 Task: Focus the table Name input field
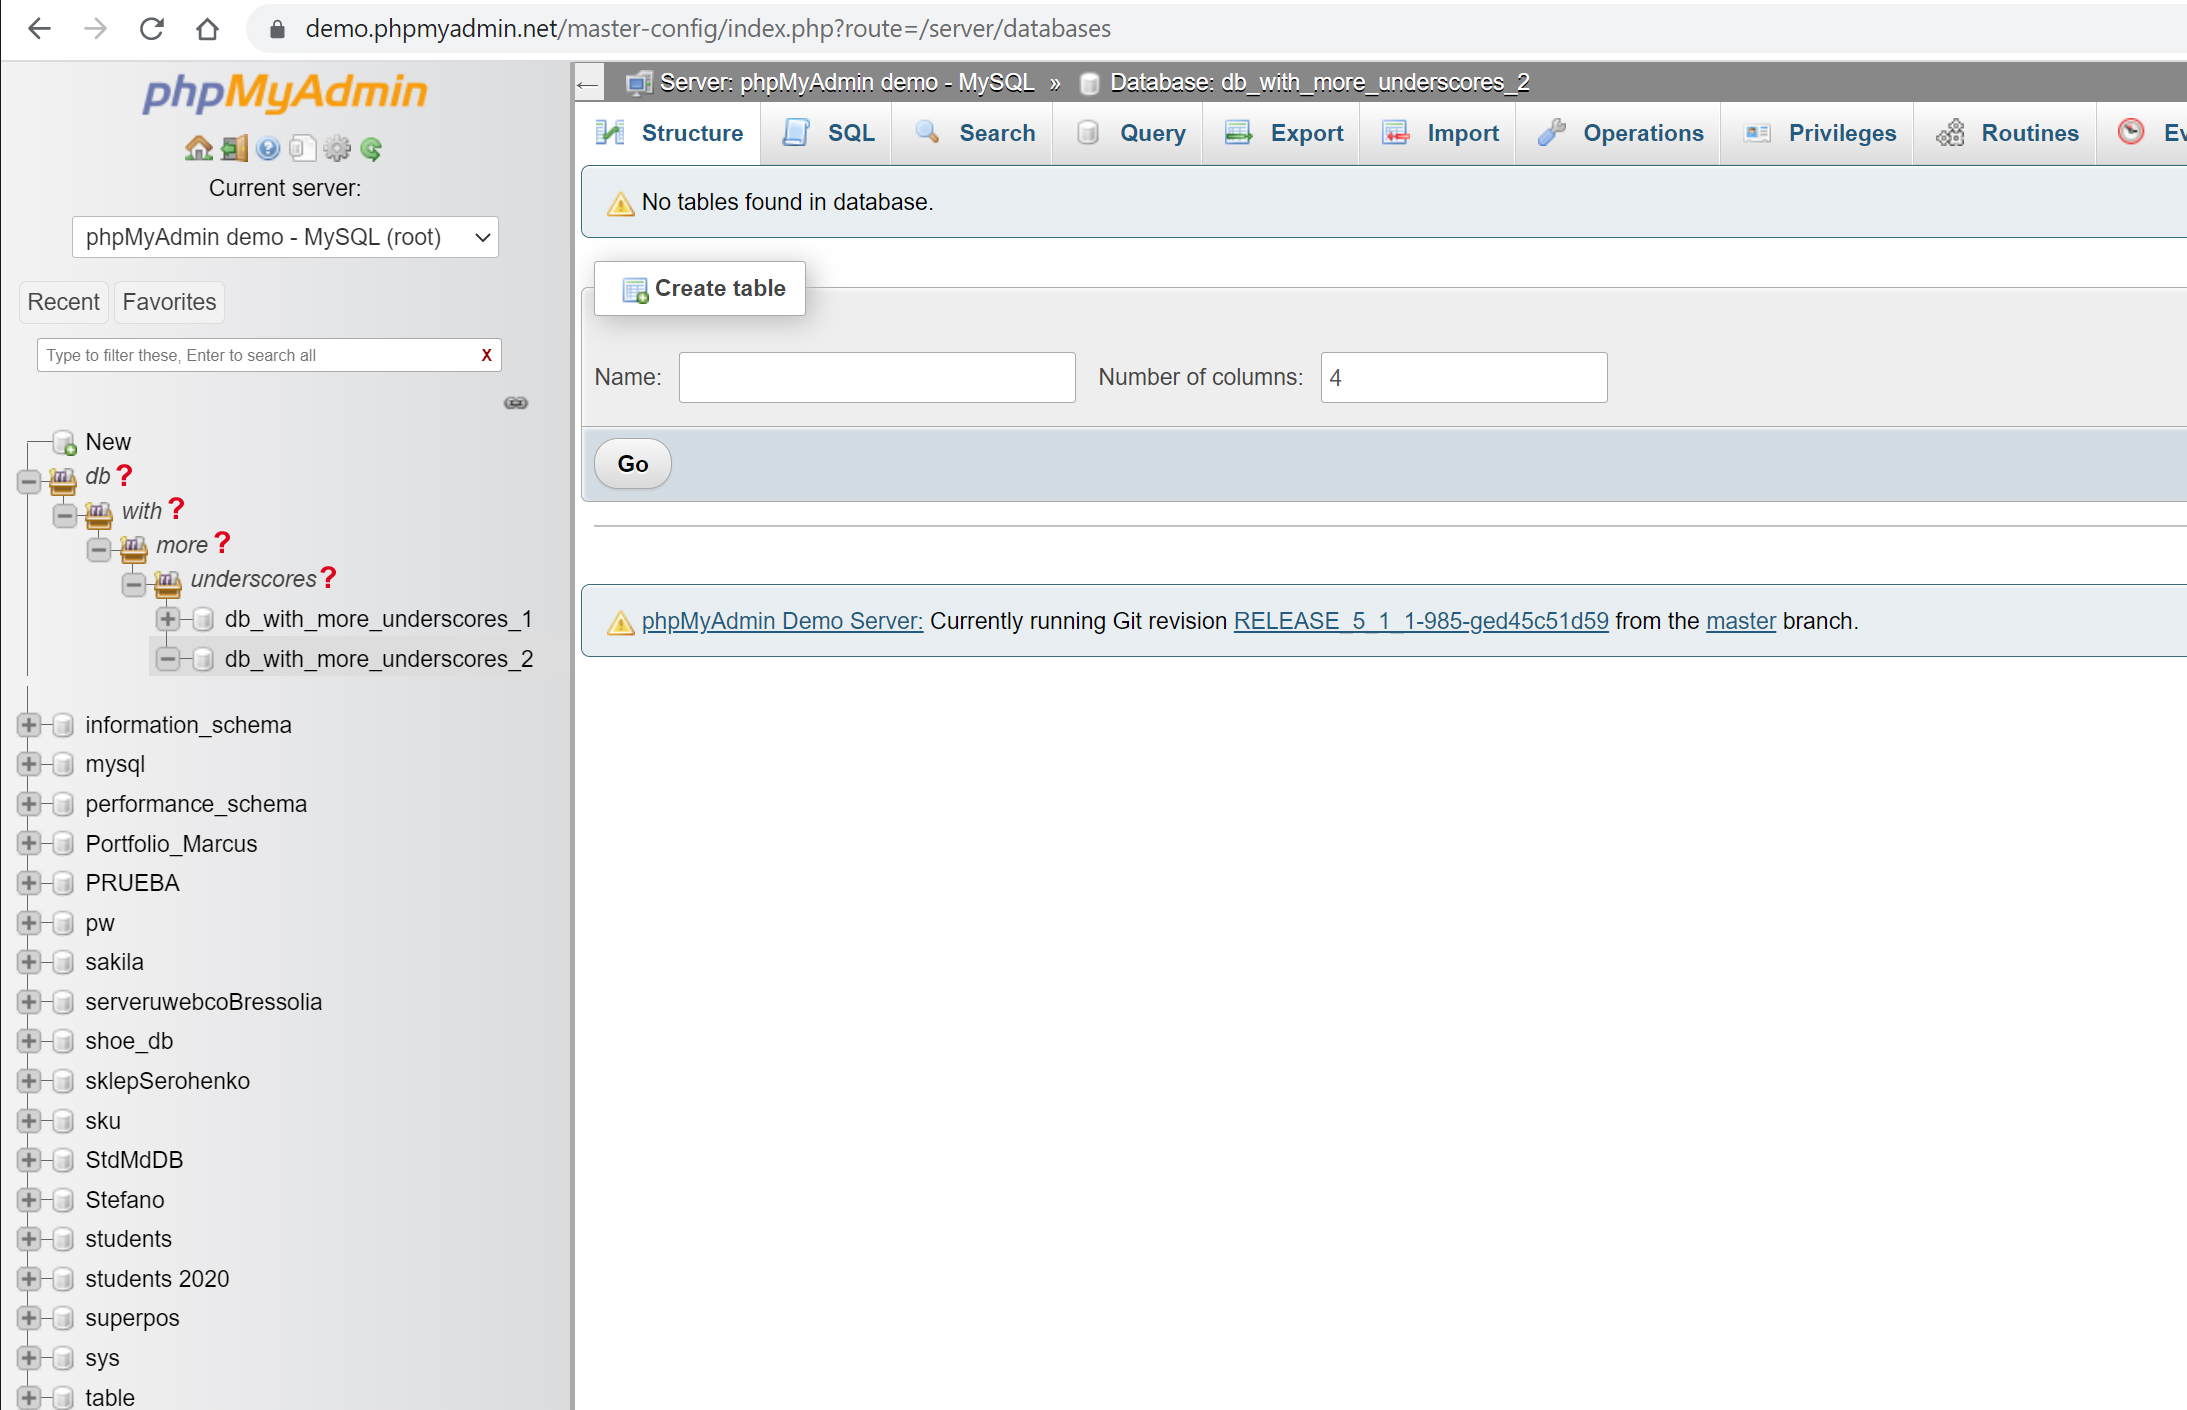point(876,377)
